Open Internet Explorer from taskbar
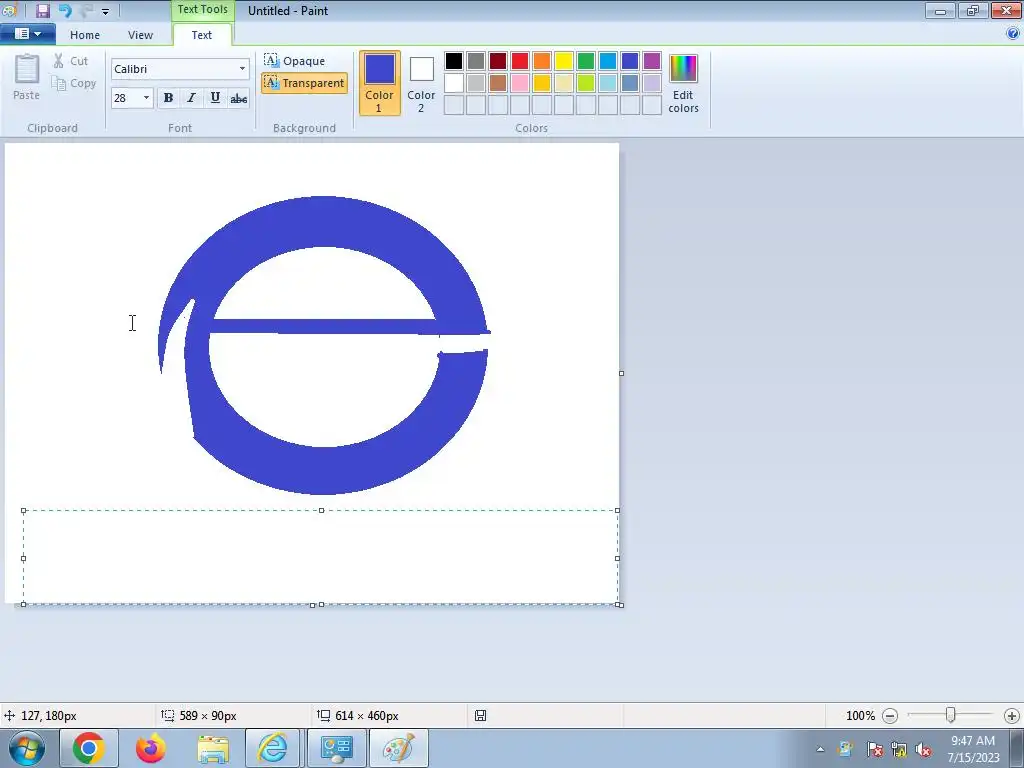This screenshot has width=1024, height=768. coord(273,748)
